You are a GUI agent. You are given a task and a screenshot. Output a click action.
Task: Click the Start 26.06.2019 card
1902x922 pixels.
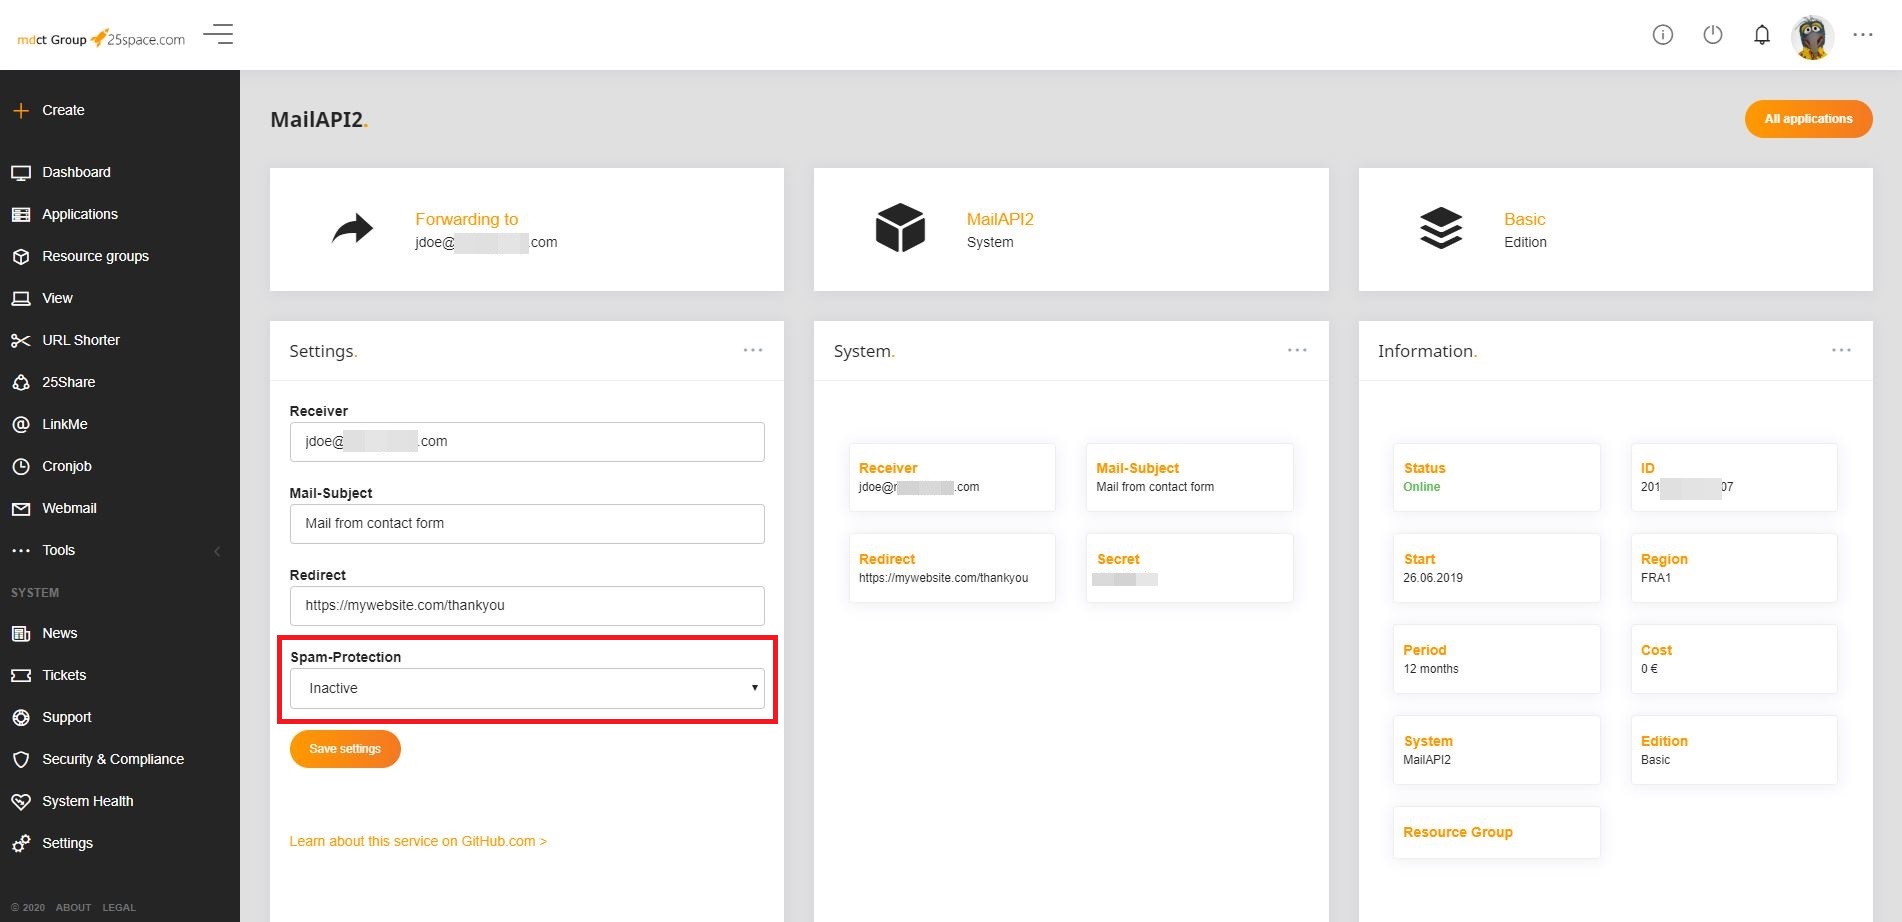point(1496,568)
